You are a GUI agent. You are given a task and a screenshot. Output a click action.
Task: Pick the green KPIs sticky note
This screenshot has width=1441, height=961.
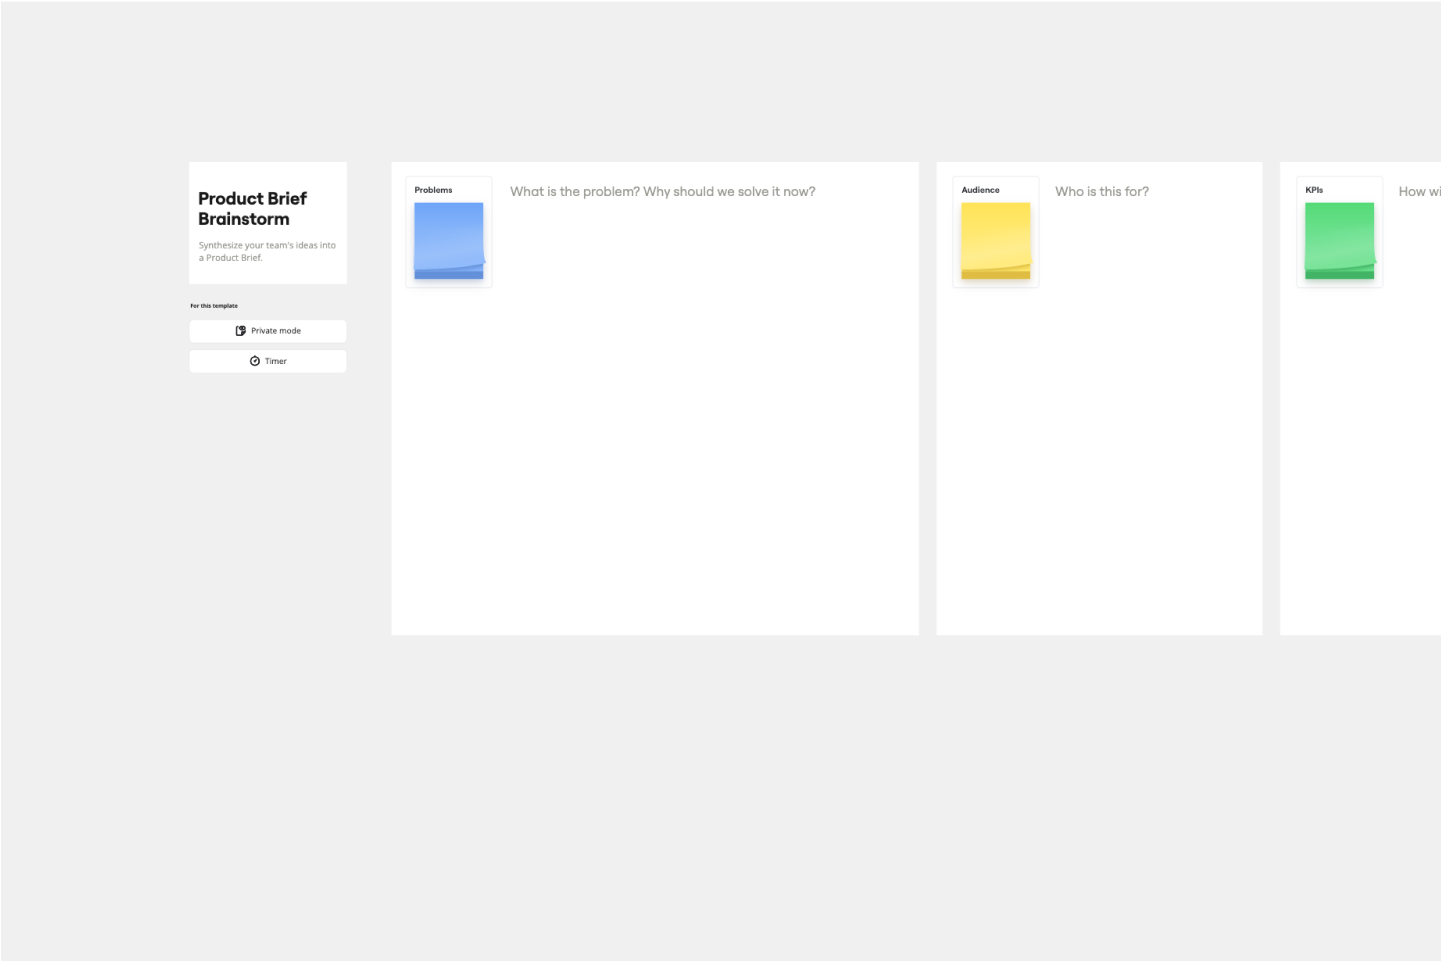click(x=1339, y=240)
